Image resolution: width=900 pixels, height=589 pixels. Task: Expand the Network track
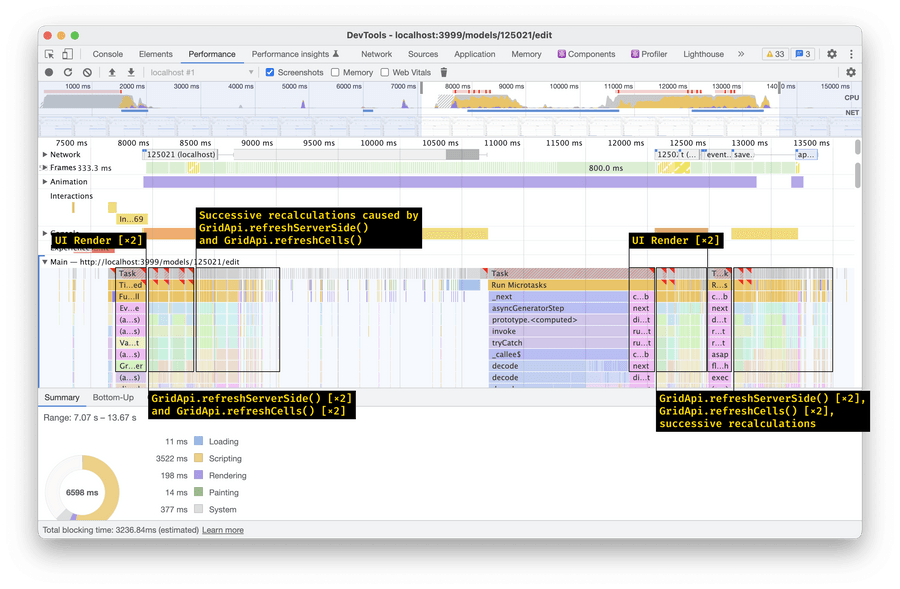(45, 155)
